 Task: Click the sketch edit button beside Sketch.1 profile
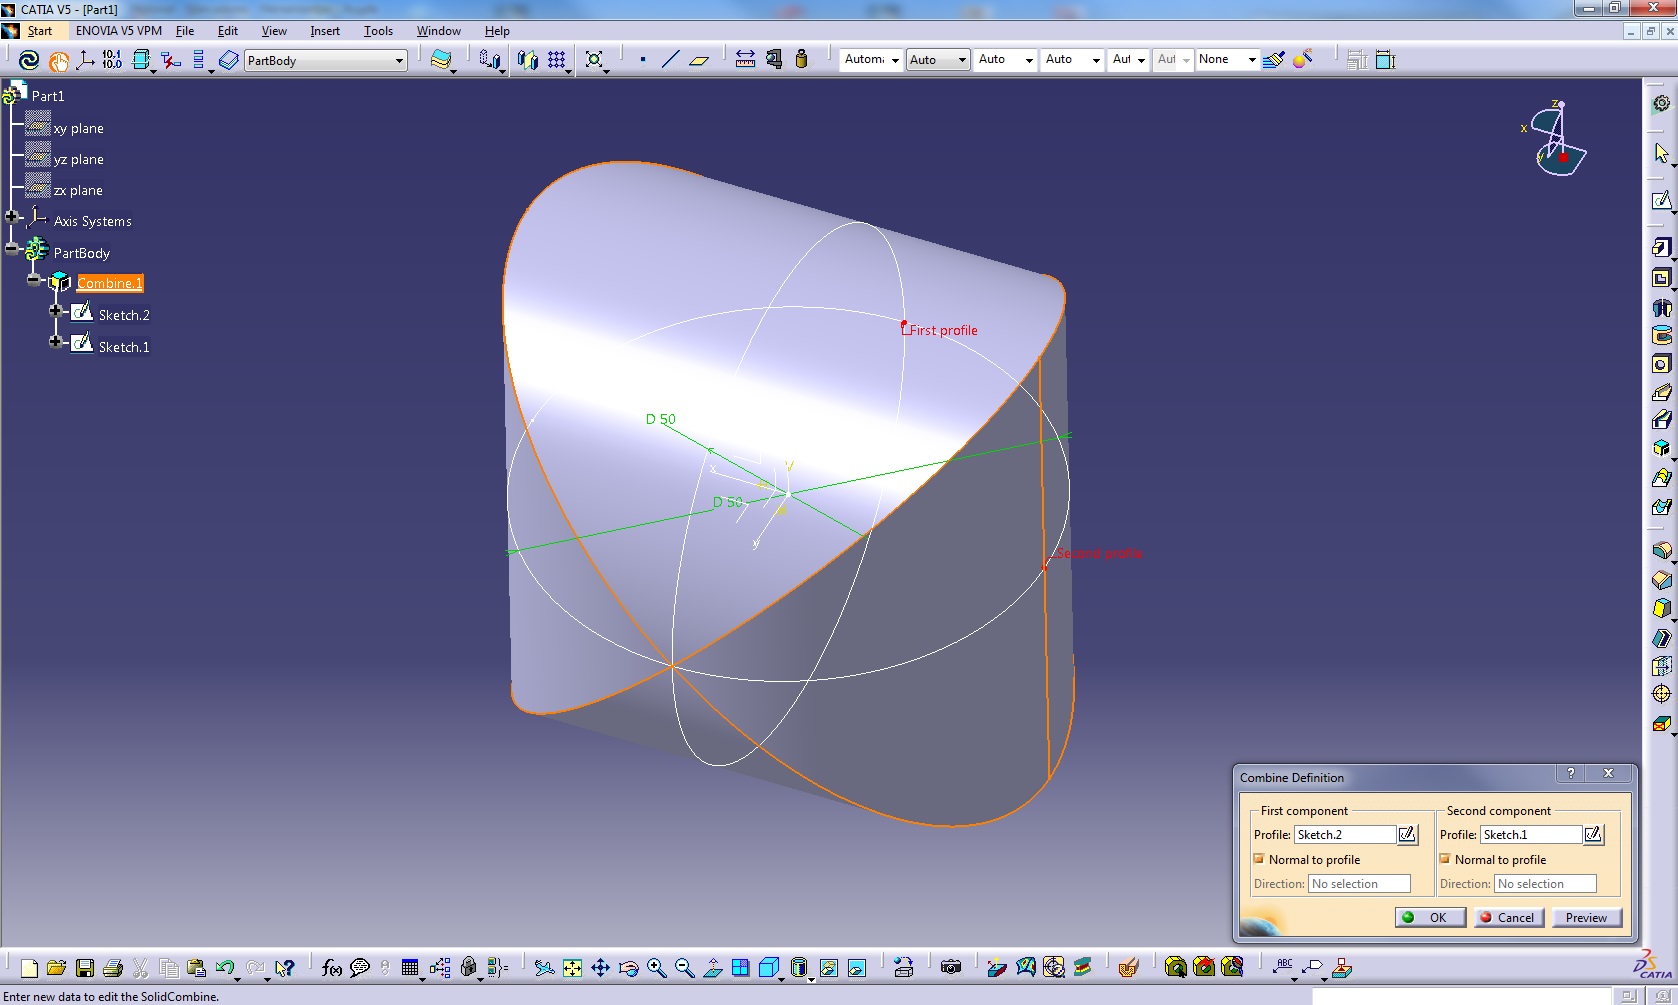1593,834
